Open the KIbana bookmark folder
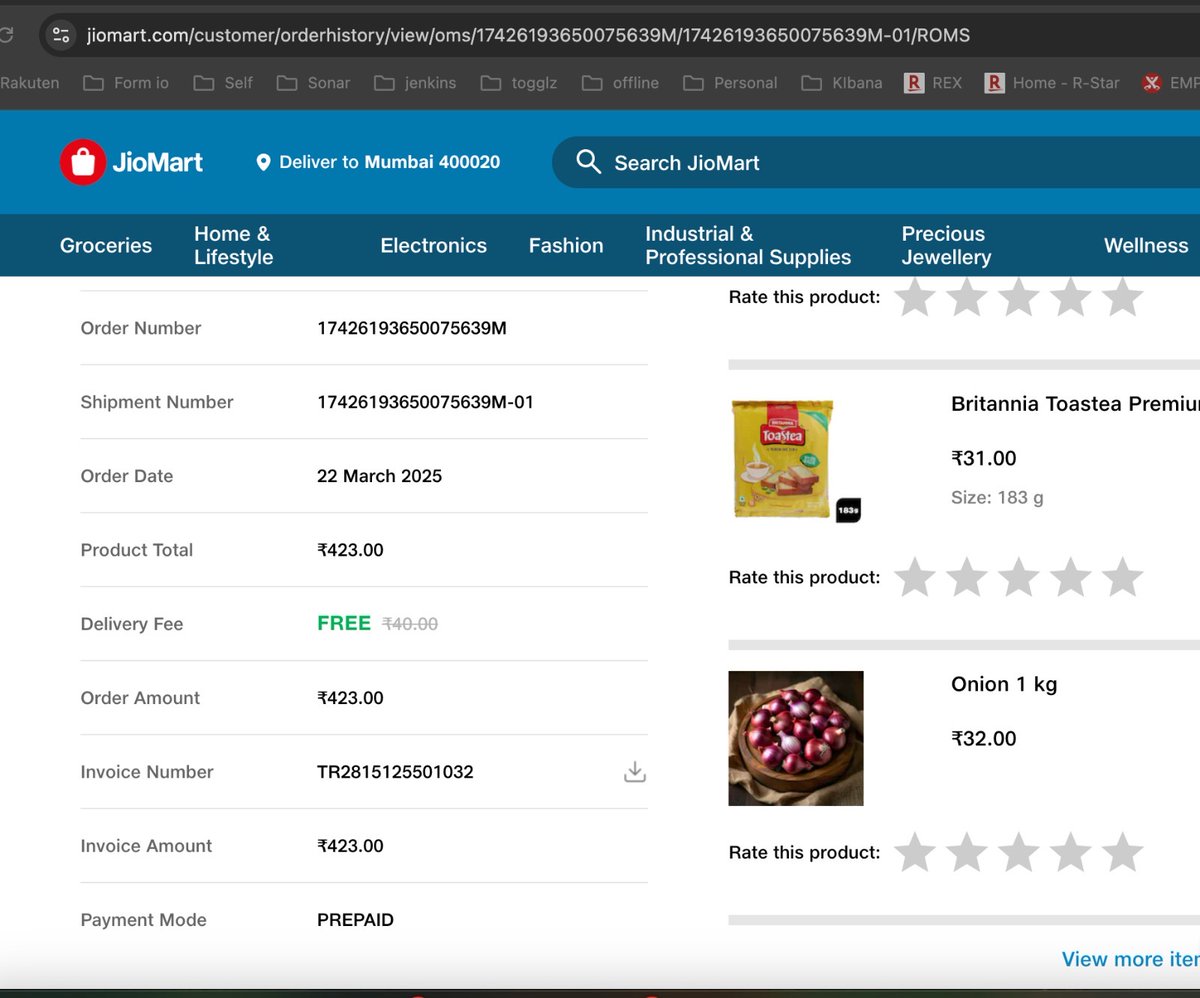The height and width of the screenshot is (998, 1200). (842, 83)
